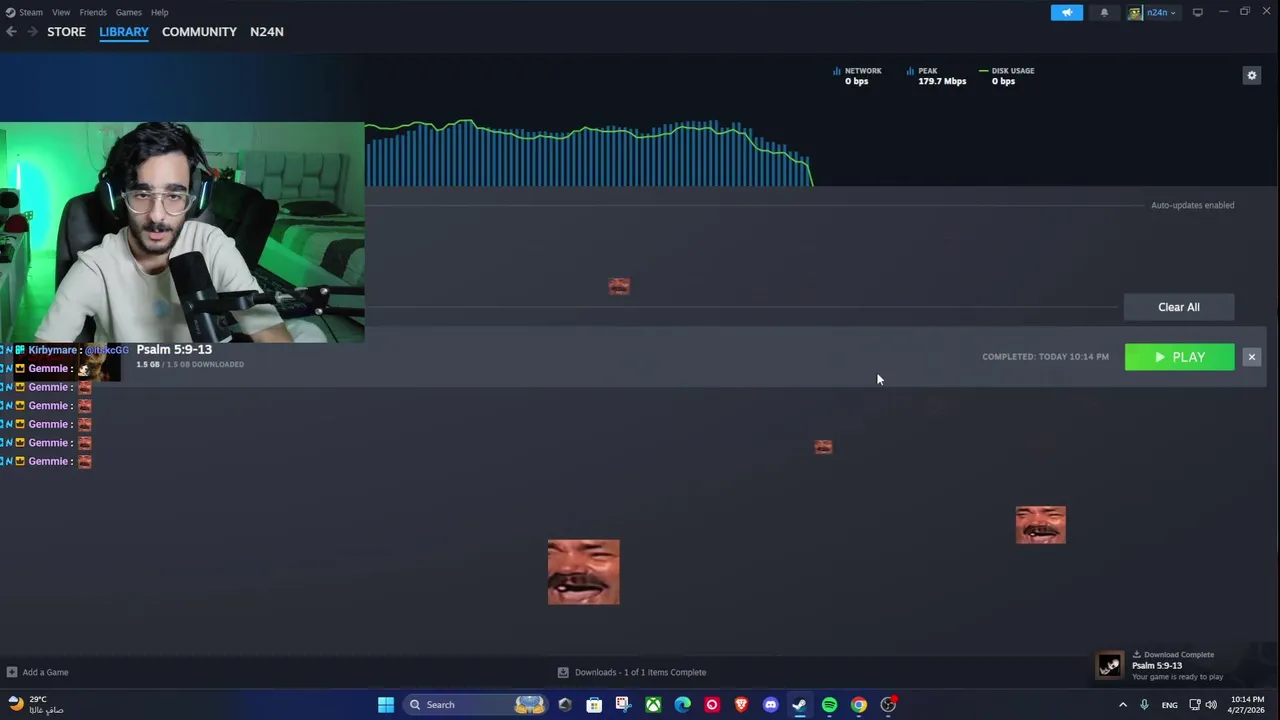Screen dimensions: 1280x720
Task: Open Spotify from taskbar
Action: (x=829, y=705)
